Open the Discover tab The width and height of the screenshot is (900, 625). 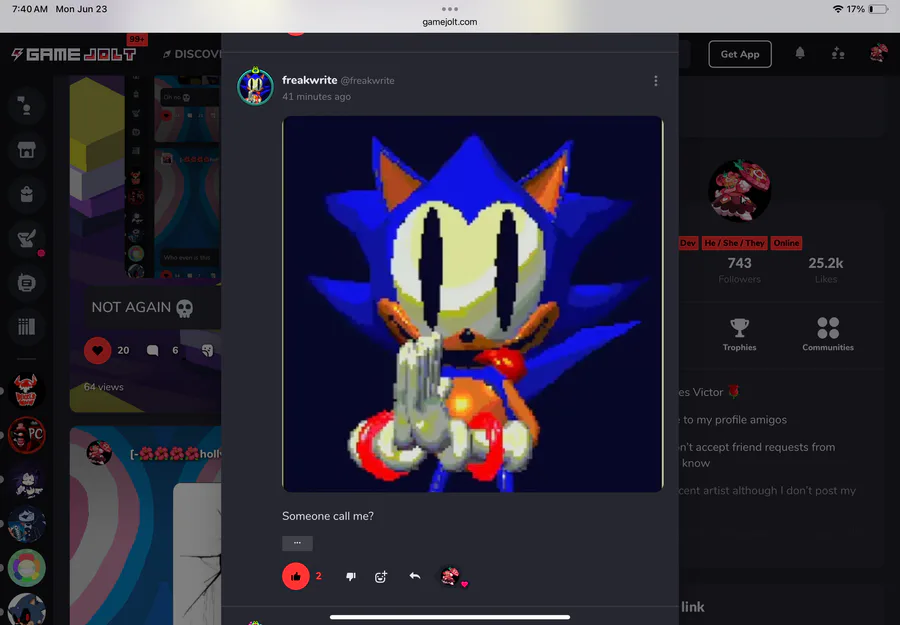[x=193, y=54]
